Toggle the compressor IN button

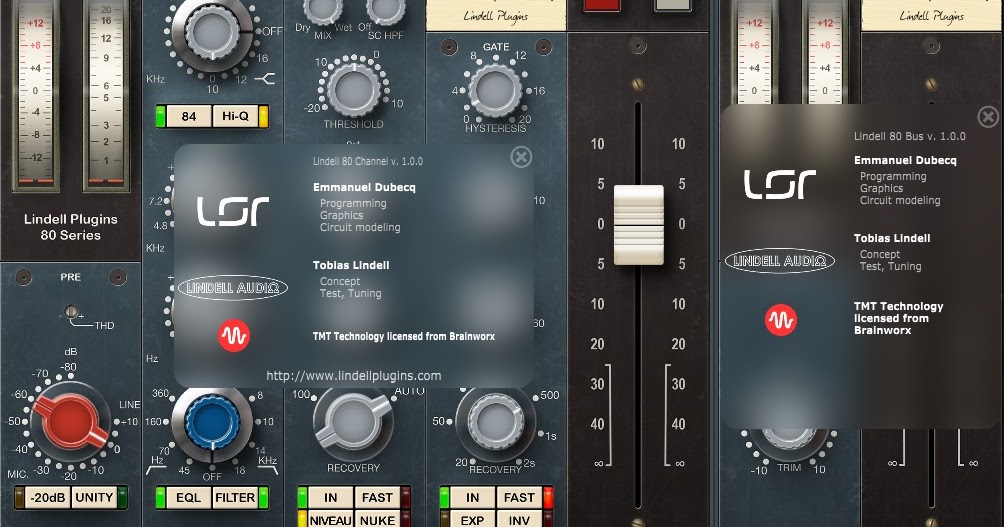330,498
